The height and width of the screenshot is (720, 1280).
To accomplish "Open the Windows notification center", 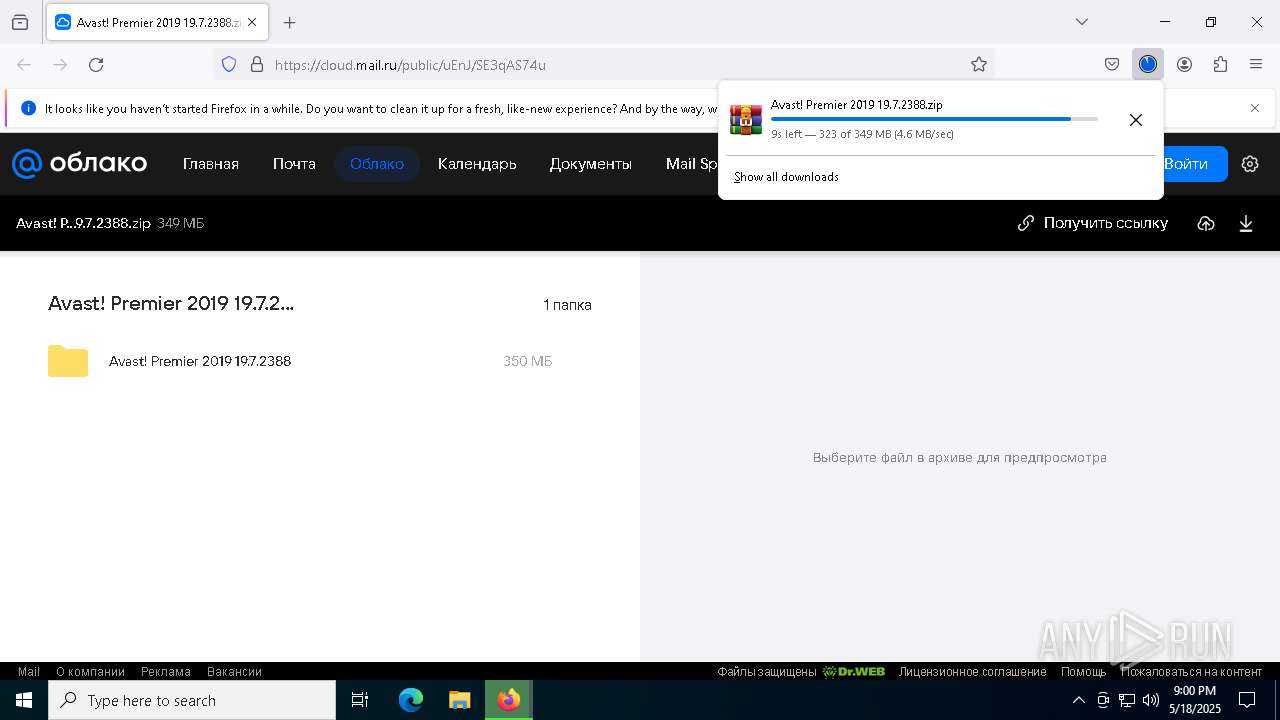I will (x=1247, y=700).
